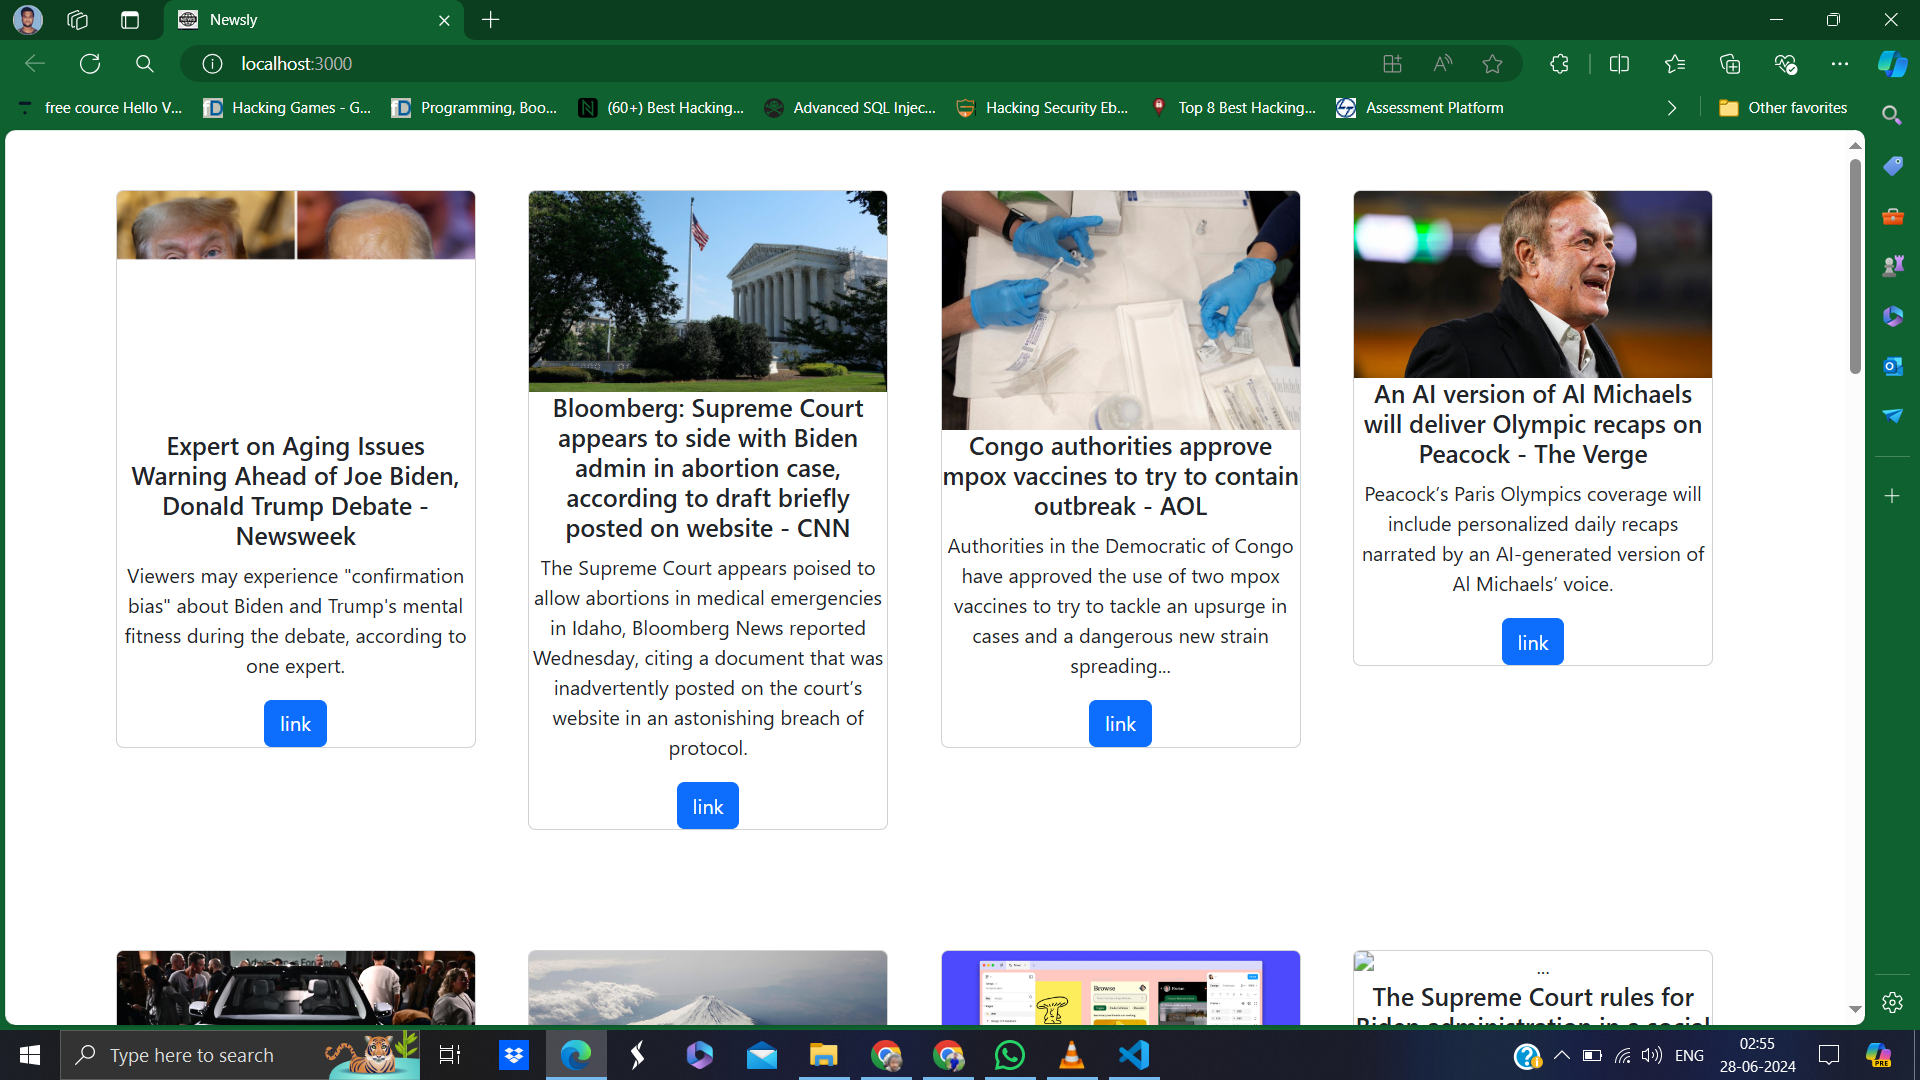Click the taskbar 'Type here to search' box
Screen dimensions: 1920x1080
click(240, 1055)
